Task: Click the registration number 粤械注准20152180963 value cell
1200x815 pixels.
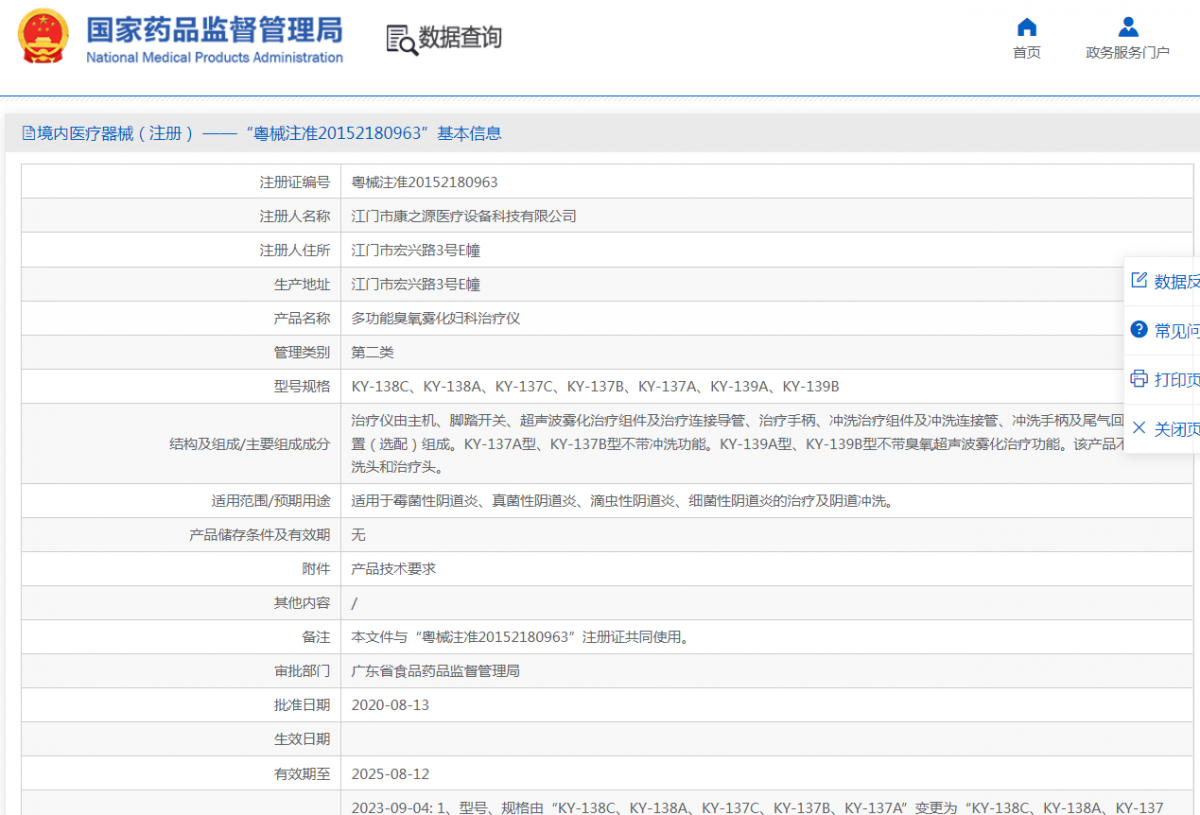Action: [x=425, y=182]
